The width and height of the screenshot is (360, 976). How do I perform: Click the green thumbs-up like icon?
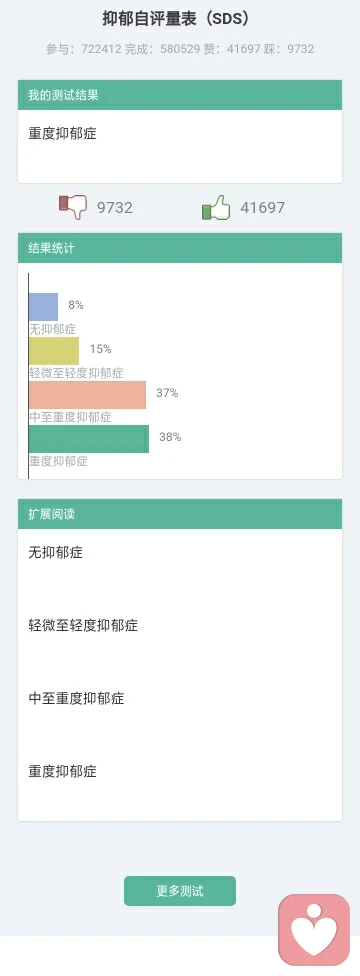tap(216, 207)
